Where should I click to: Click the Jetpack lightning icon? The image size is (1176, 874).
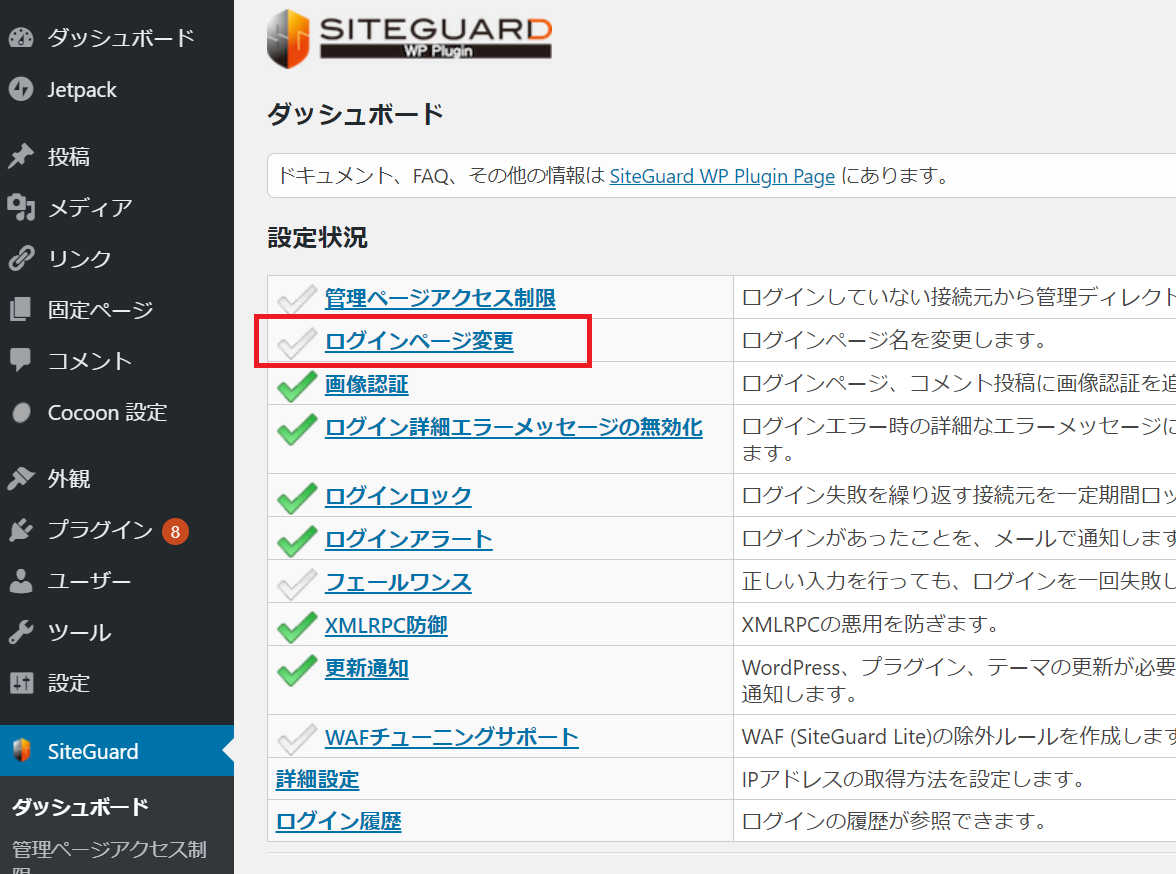pyautogui.click(x=21, y=89)
